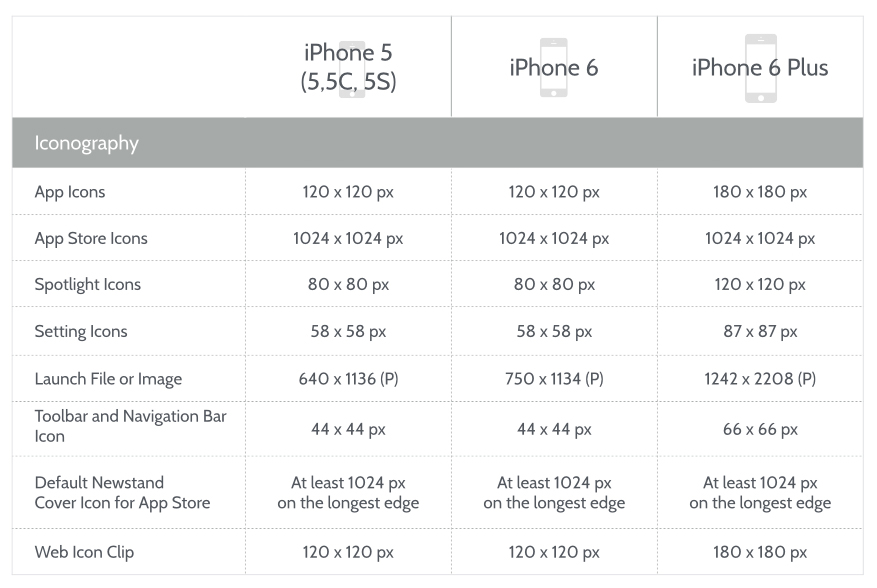Select the App Store Icons row label
Screen dimensions: 877x588
[91, 238]
